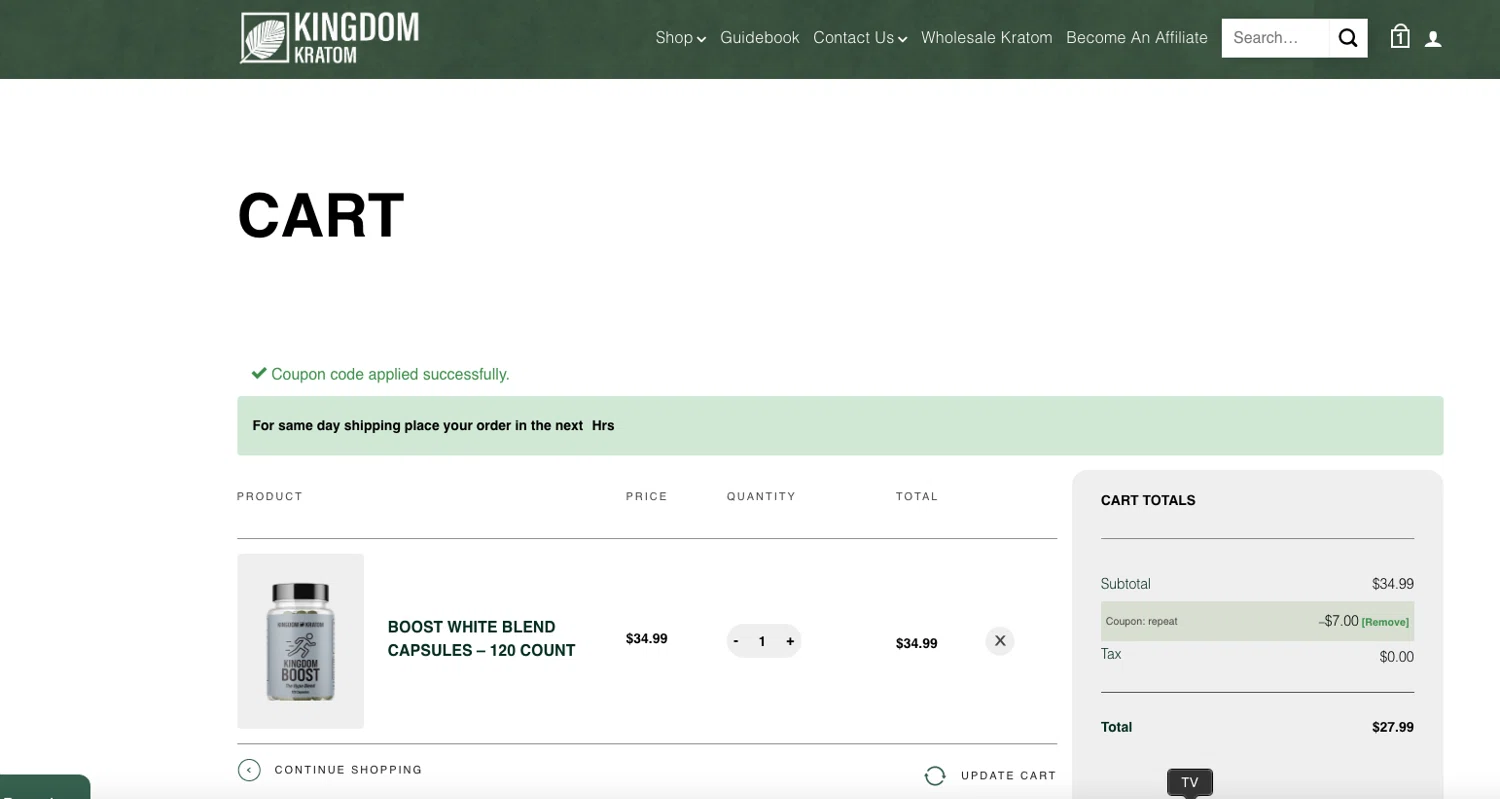The width and height of the screenshot is (1500, 799).
Task: Remove Boost White Blend from cart
Action: tap(1000, 641)
